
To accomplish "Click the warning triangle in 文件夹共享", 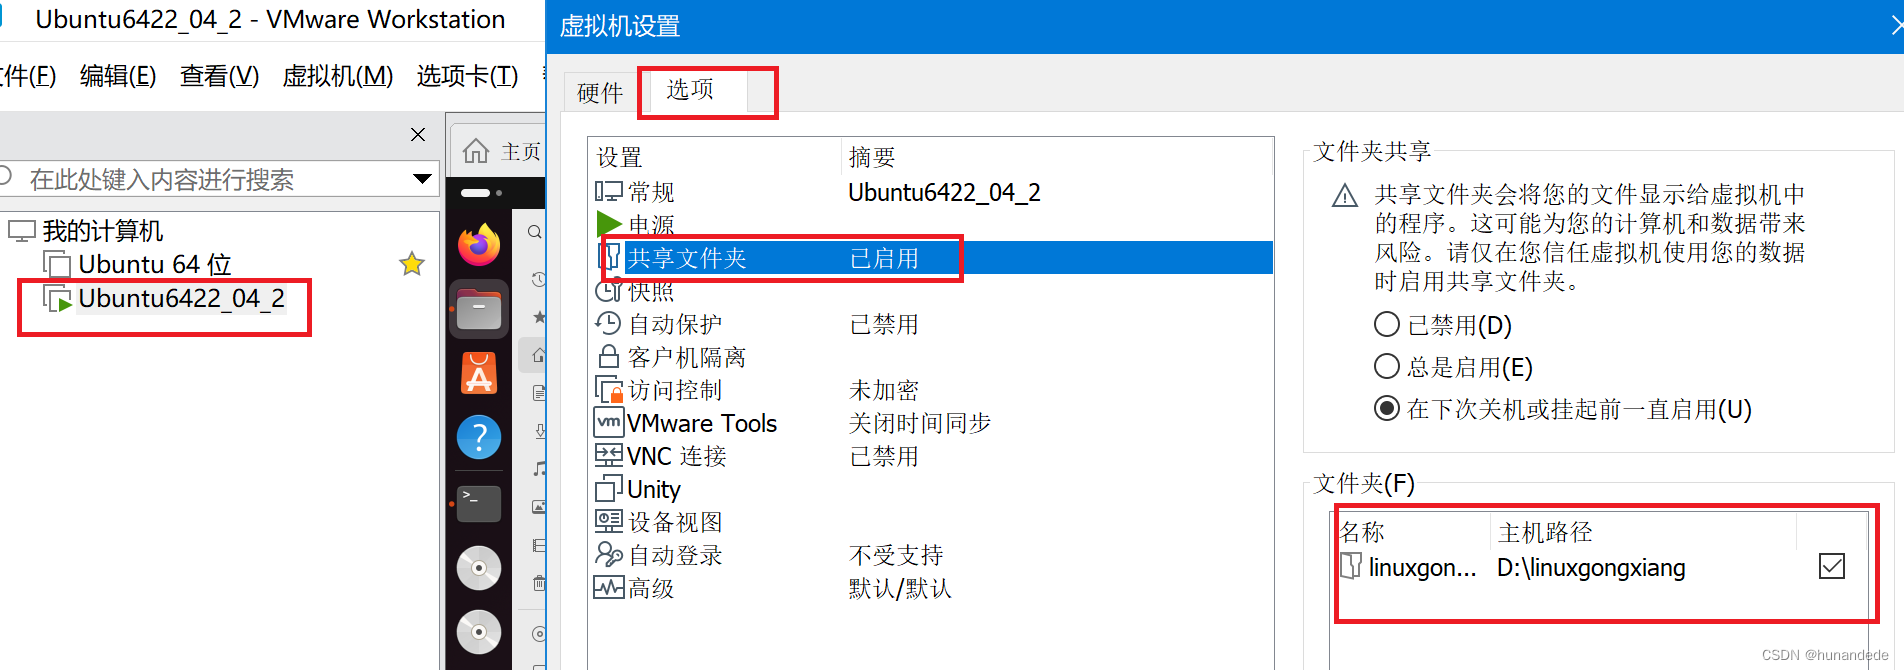I will [1345, 195].
